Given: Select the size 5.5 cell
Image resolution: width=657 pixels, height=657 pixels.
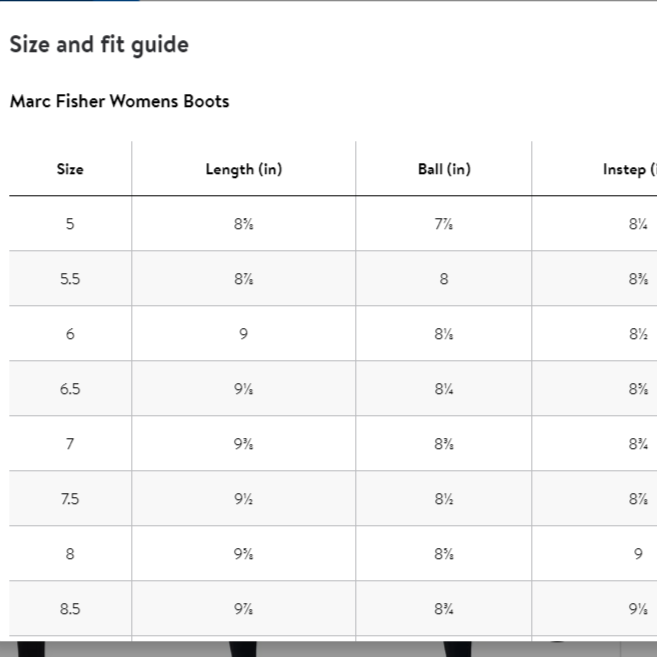Looking at the screenshot, I should [70, 279].
